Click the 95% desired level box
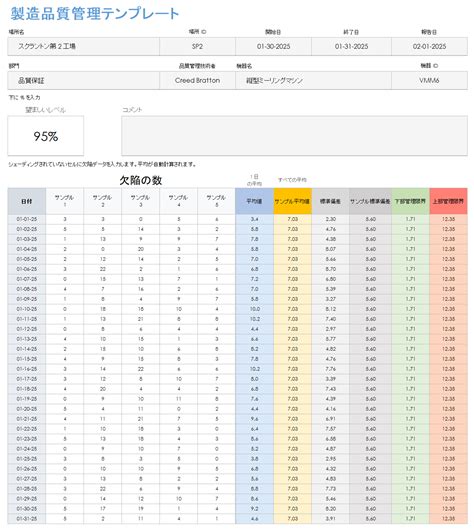The image size is (474, 530). [46, 136]
